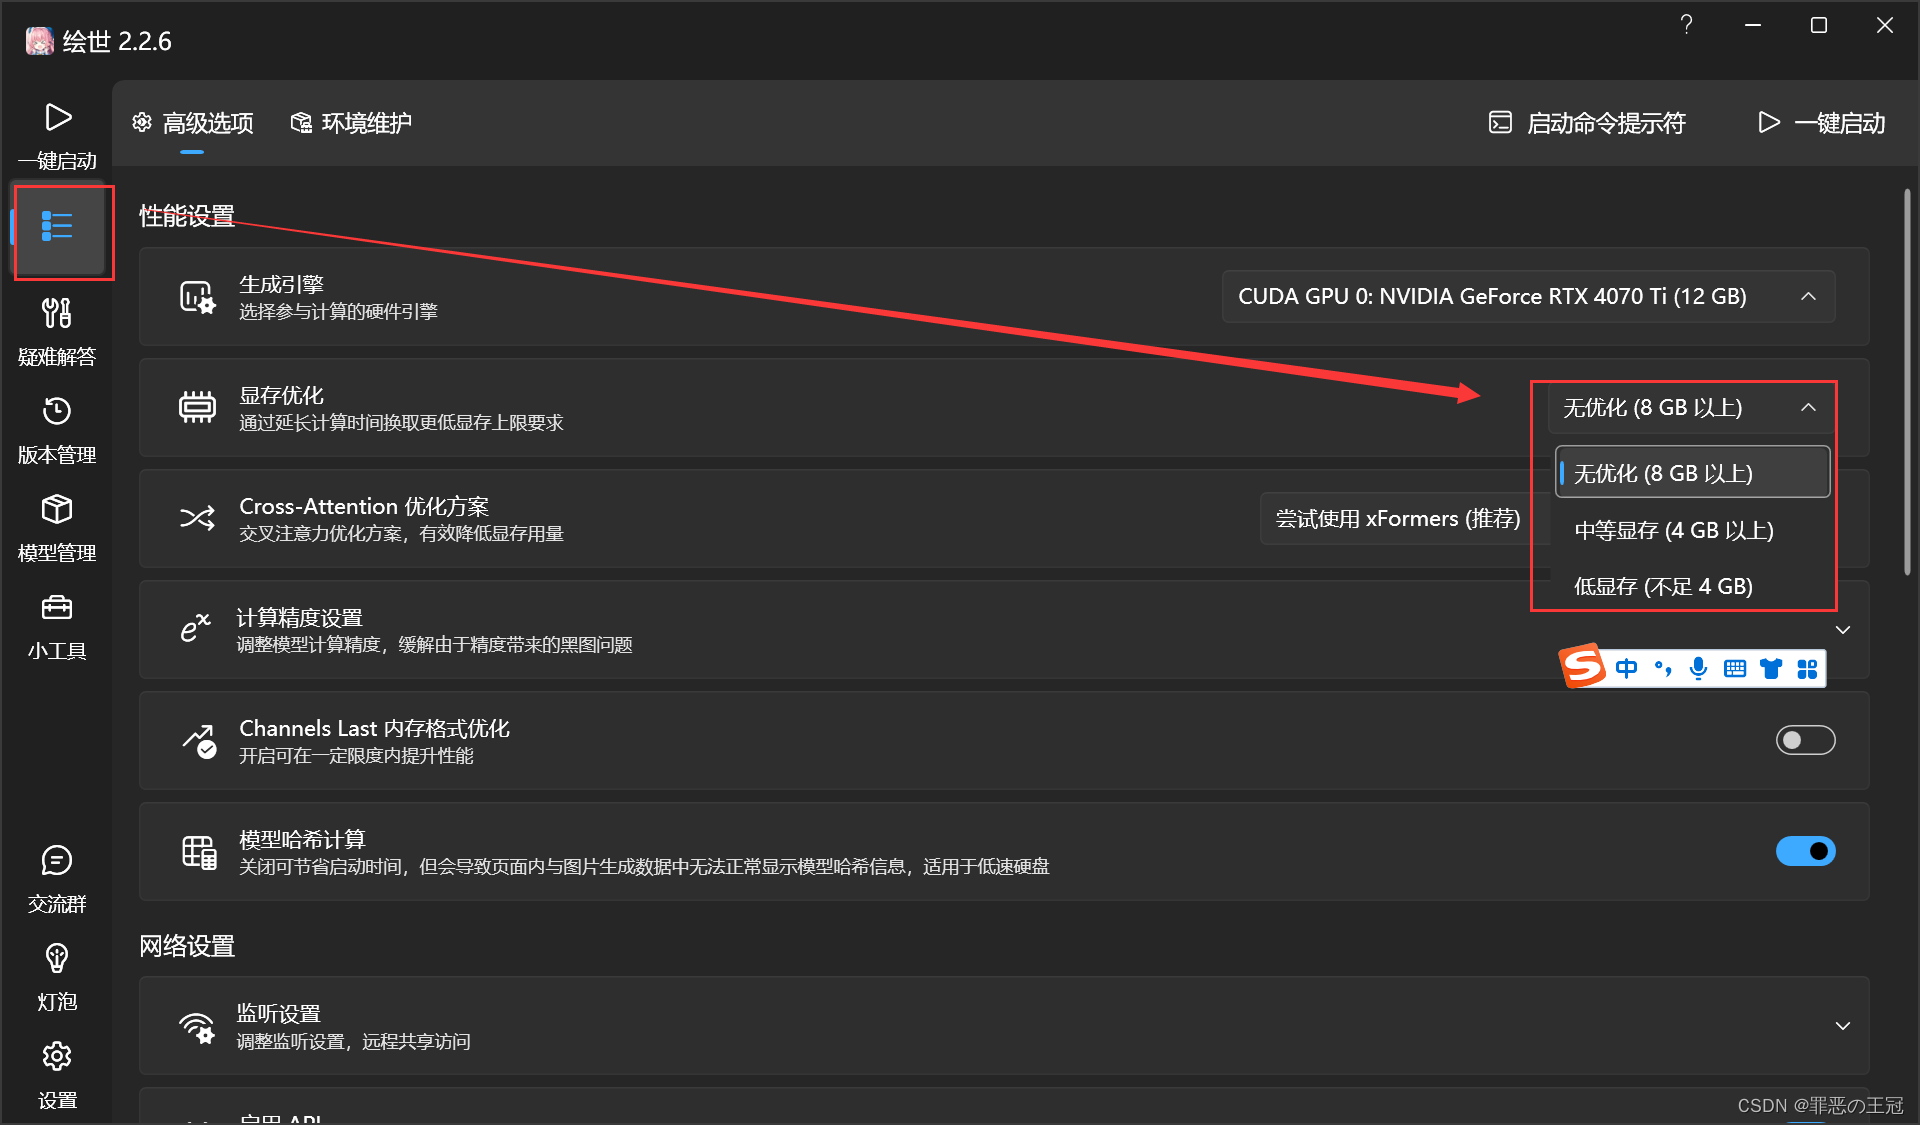
Task: Open Sogou skin shirt icon
Action: coord(1771,669)
